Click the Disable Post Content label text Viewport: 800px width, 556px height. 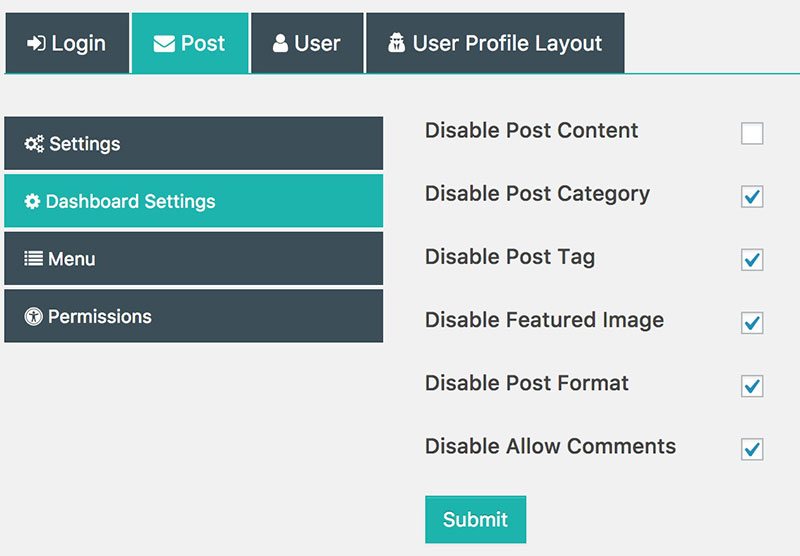pyautogui.click(x=531, y=131)
